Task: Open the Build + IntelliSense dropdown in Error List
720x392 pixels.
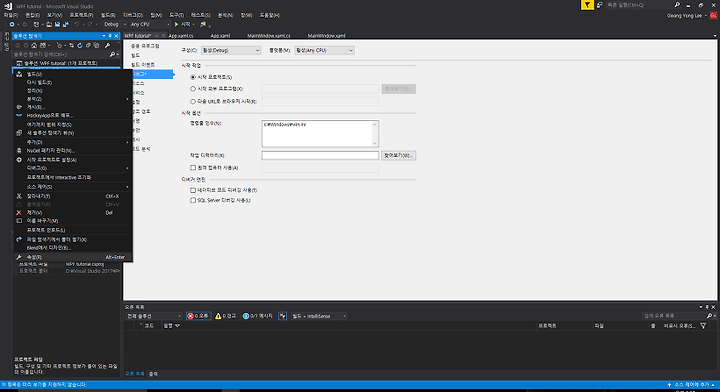Action: [x=319, y=316]
